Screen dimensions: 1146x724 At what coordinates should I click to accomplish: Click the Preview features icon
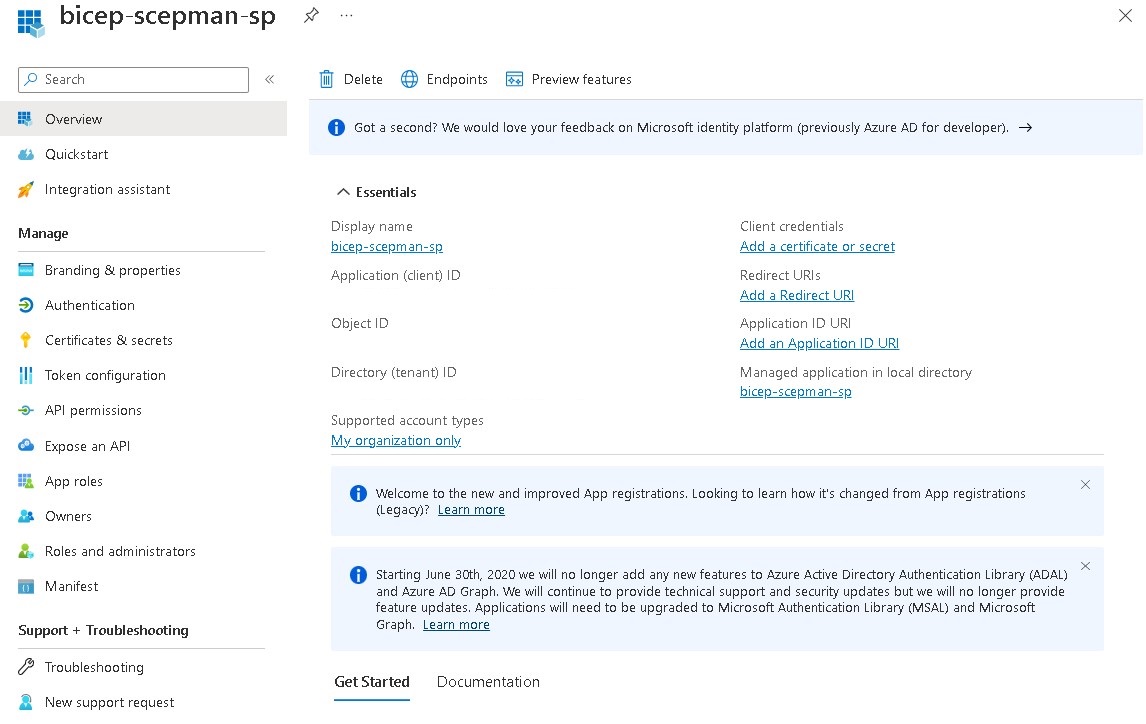click(515, 79)
